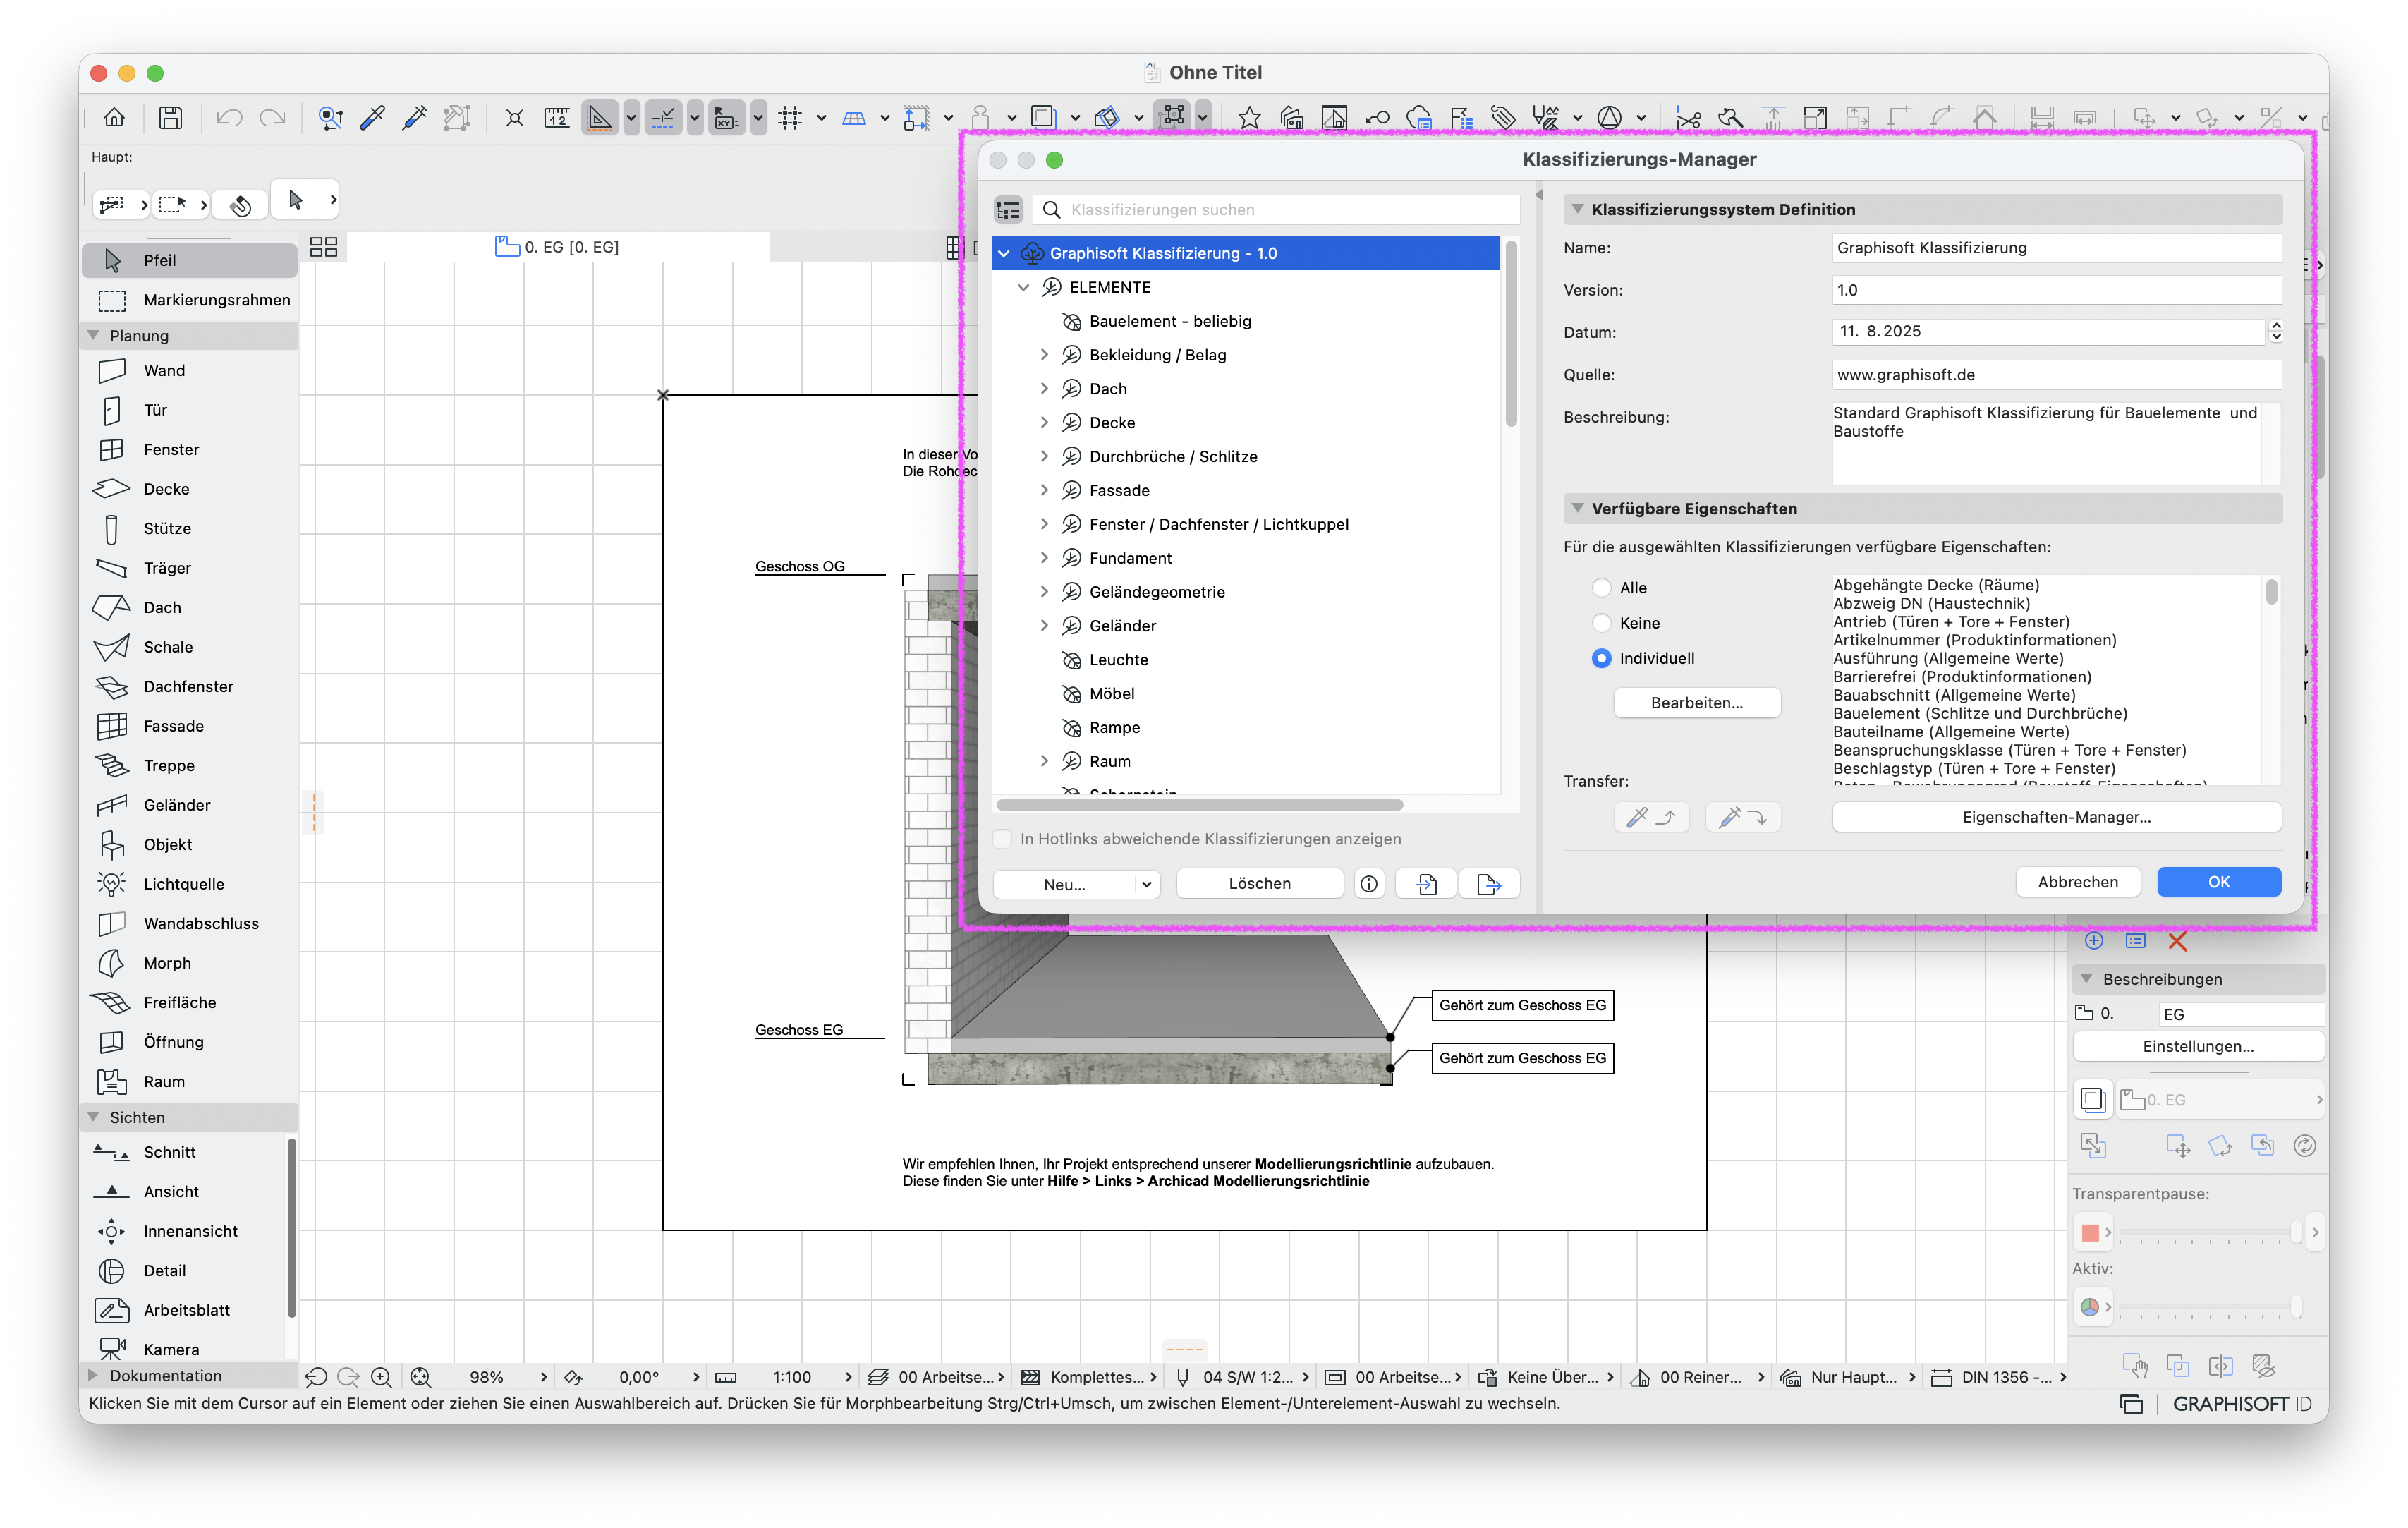Select the Wand tool in toolbox
2408x1528 pixels.
[164, 371]
